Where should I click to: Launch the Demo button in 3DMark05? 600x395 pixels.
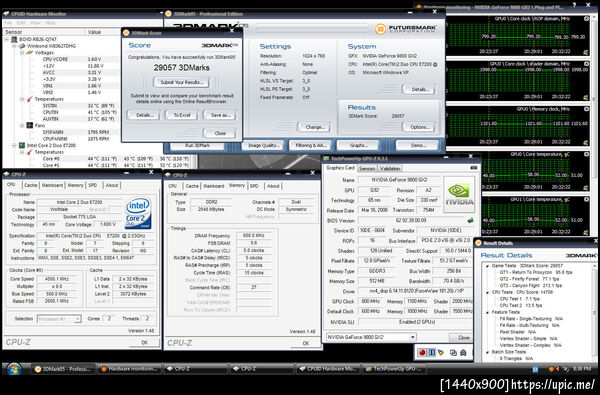[x=417, y=145]
